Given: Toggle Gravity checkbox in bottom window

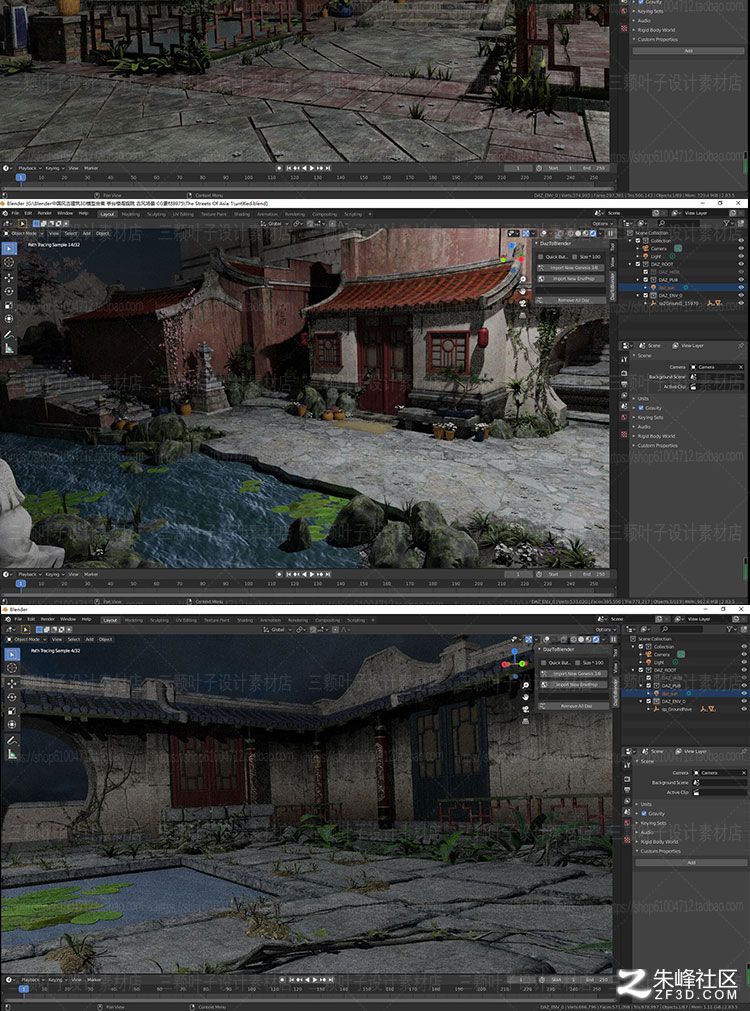Looking at the screenshot, I should click(644, 814).
